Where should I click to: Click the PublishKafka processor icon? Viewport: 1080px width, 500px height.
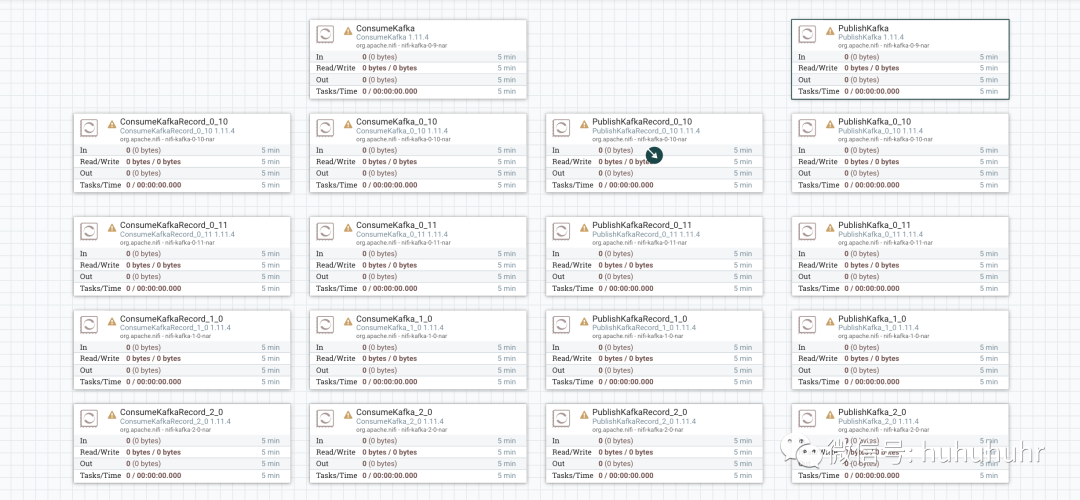[807, 34]
